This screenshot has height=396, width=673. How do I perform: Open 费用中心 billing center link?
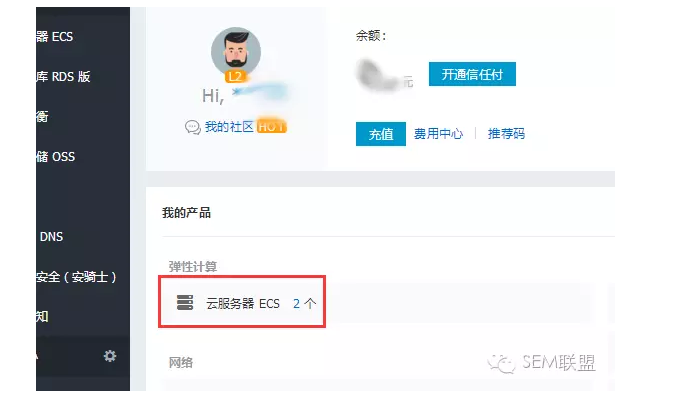pyautogui.click(x=438, y=134)
